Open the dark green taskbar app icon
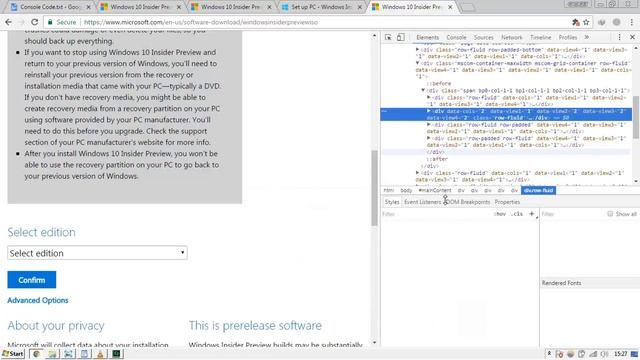 click(x=116, y=354)
